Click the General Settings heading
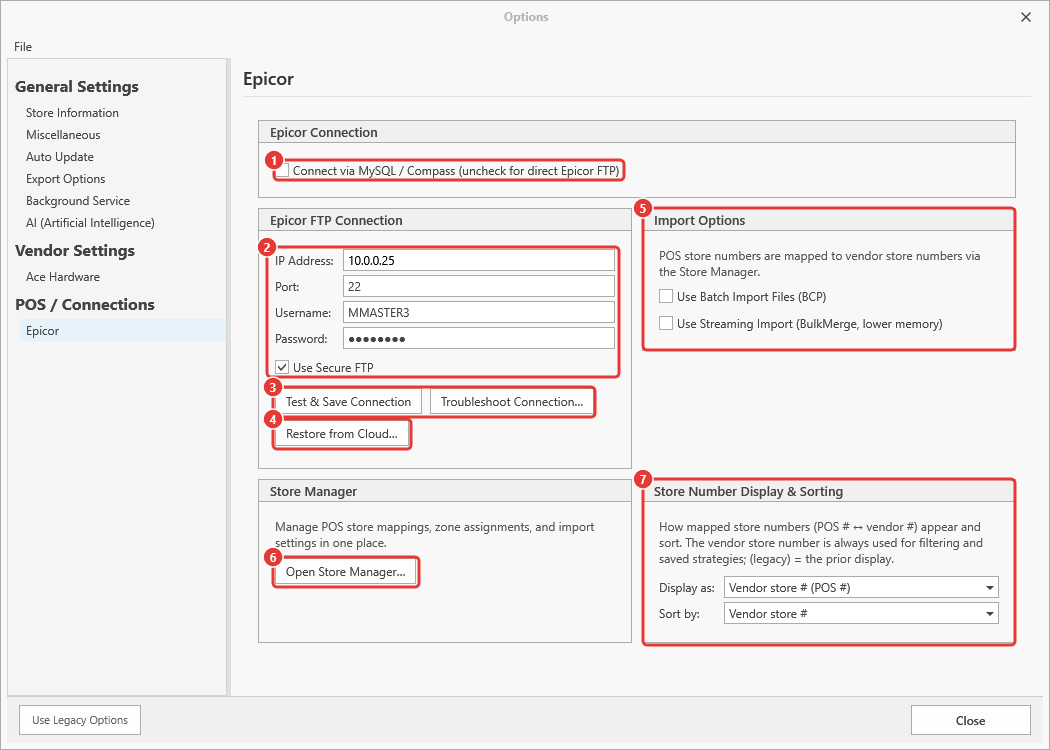The height and width of the screenshot is (750, 1050). pos(76,86)
